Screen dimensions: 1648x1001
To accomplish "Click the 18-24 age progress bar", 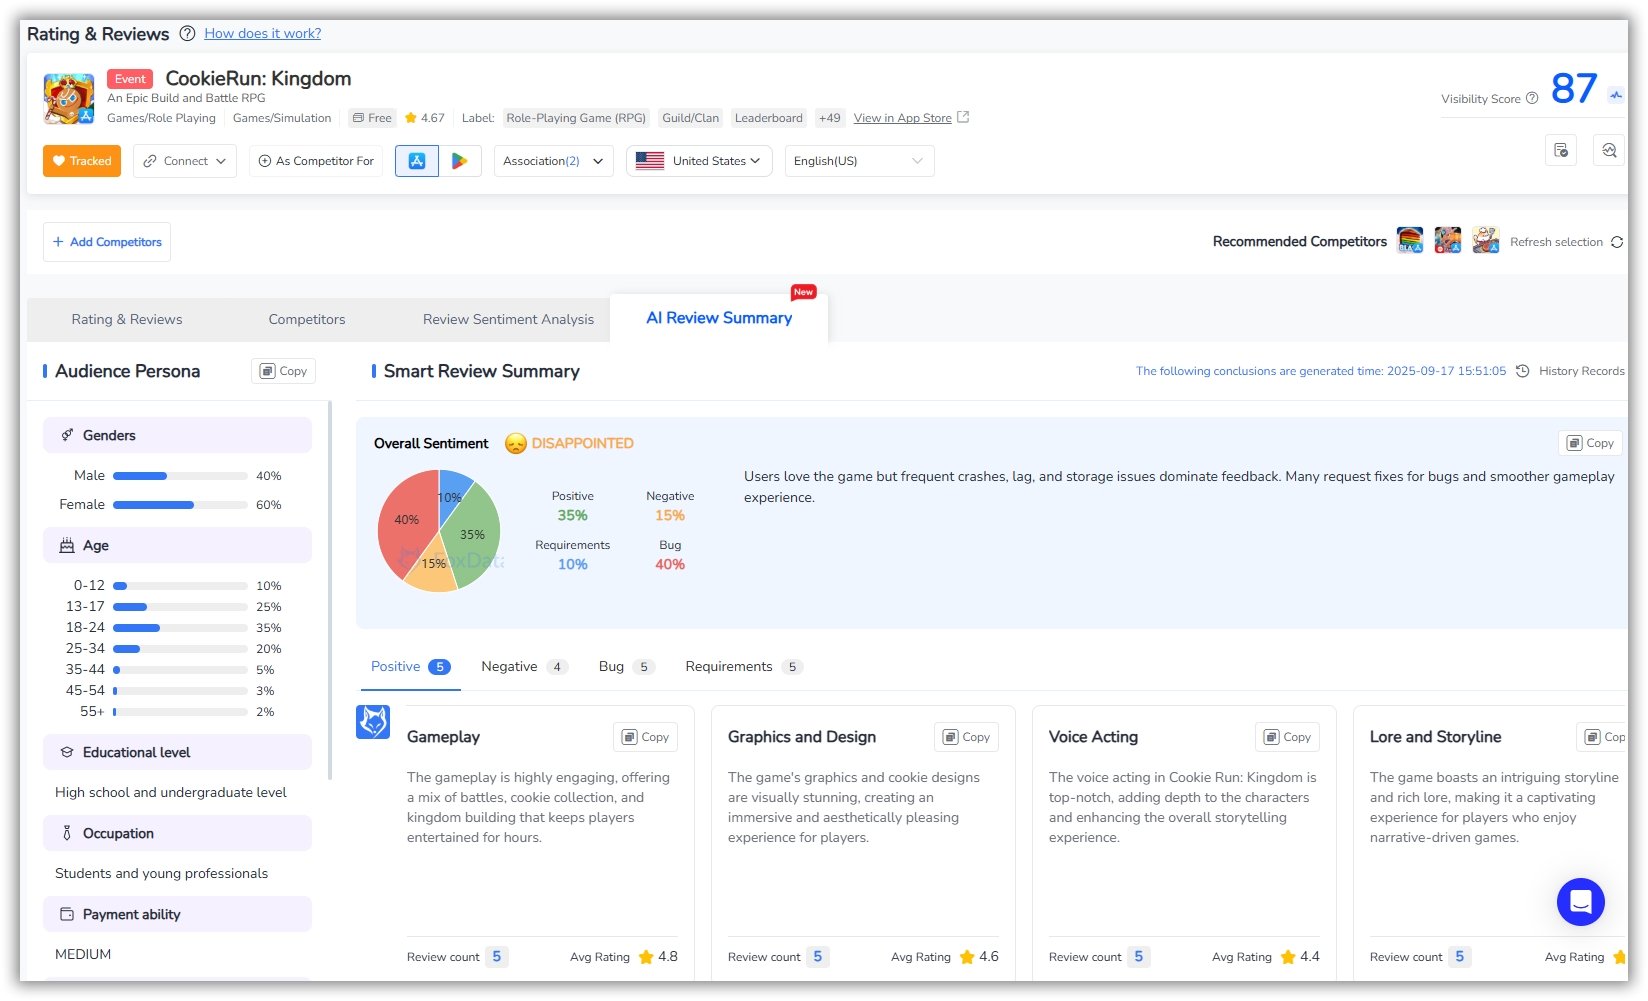I will (180, 628).
